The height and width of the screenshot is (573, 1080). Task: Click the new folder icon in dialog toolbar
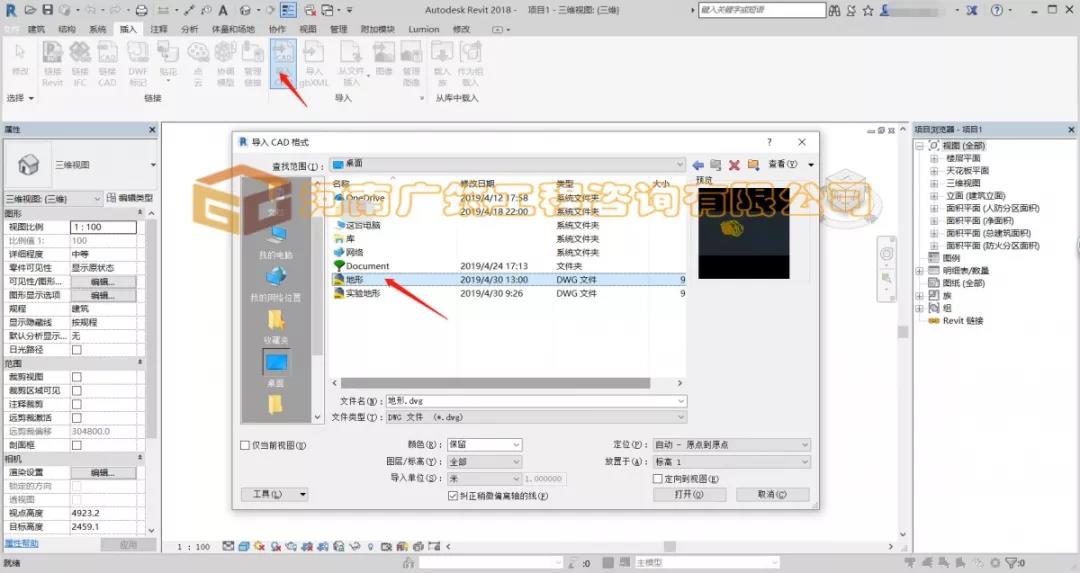tap(753, 165)
